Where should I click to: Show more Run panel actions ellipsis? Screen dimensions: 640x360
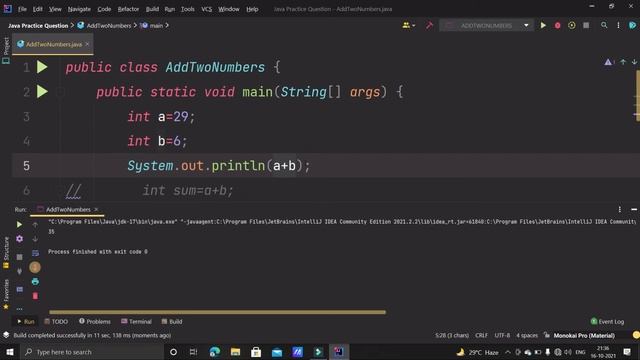[x=19, y=309]
